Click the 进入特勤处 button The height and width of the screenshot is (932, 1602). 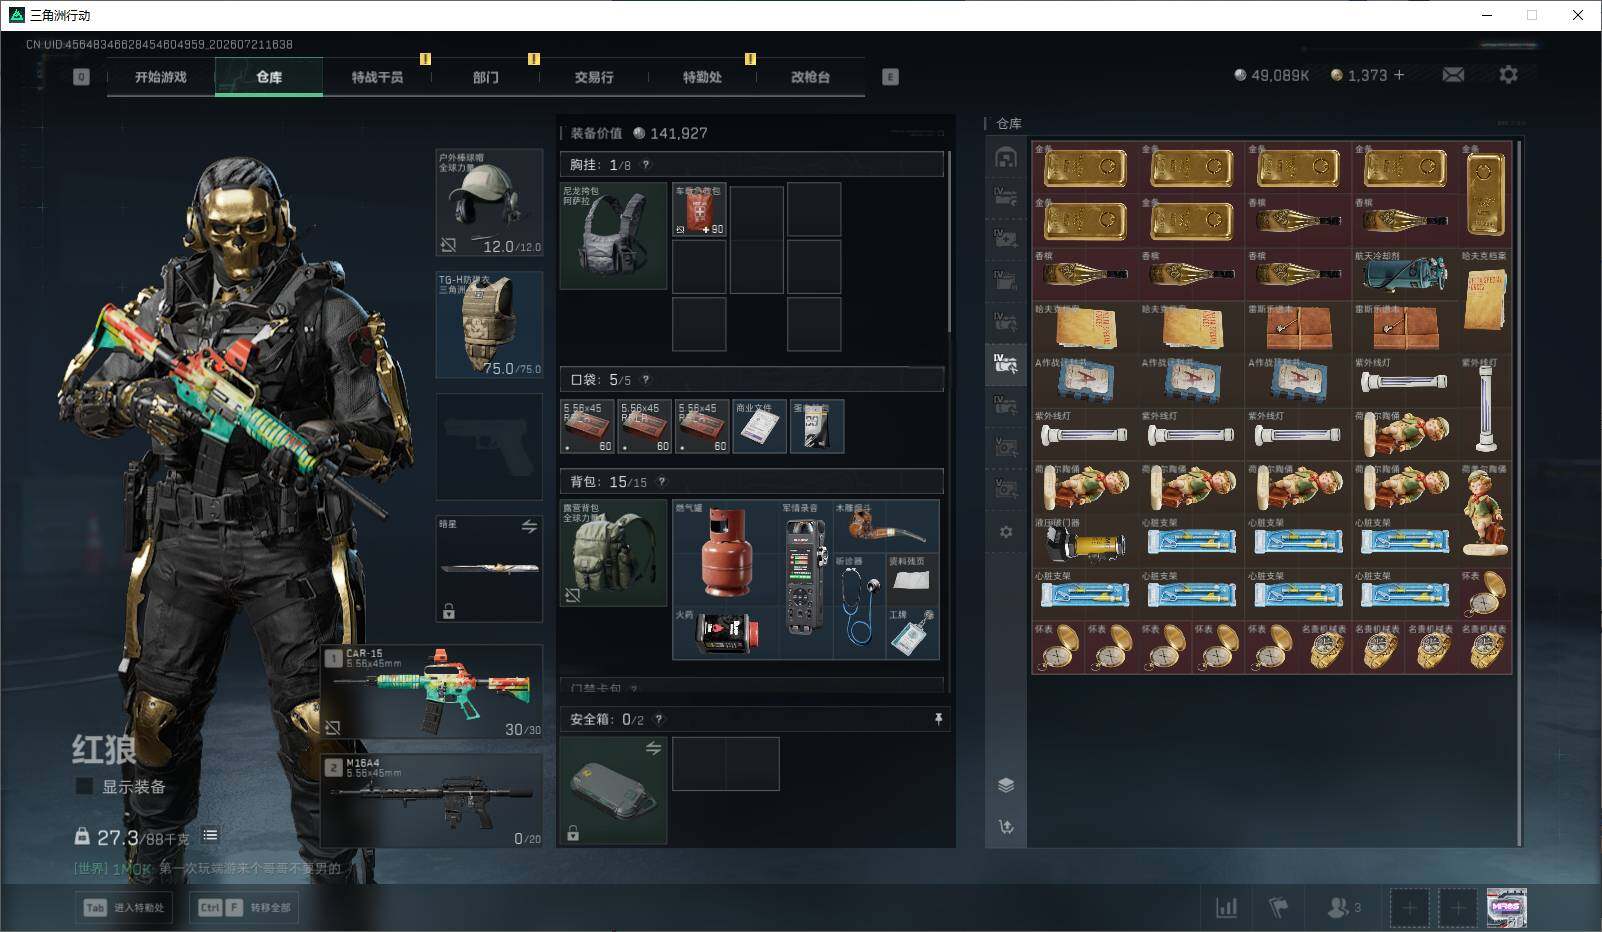click(x=125, y=908)
